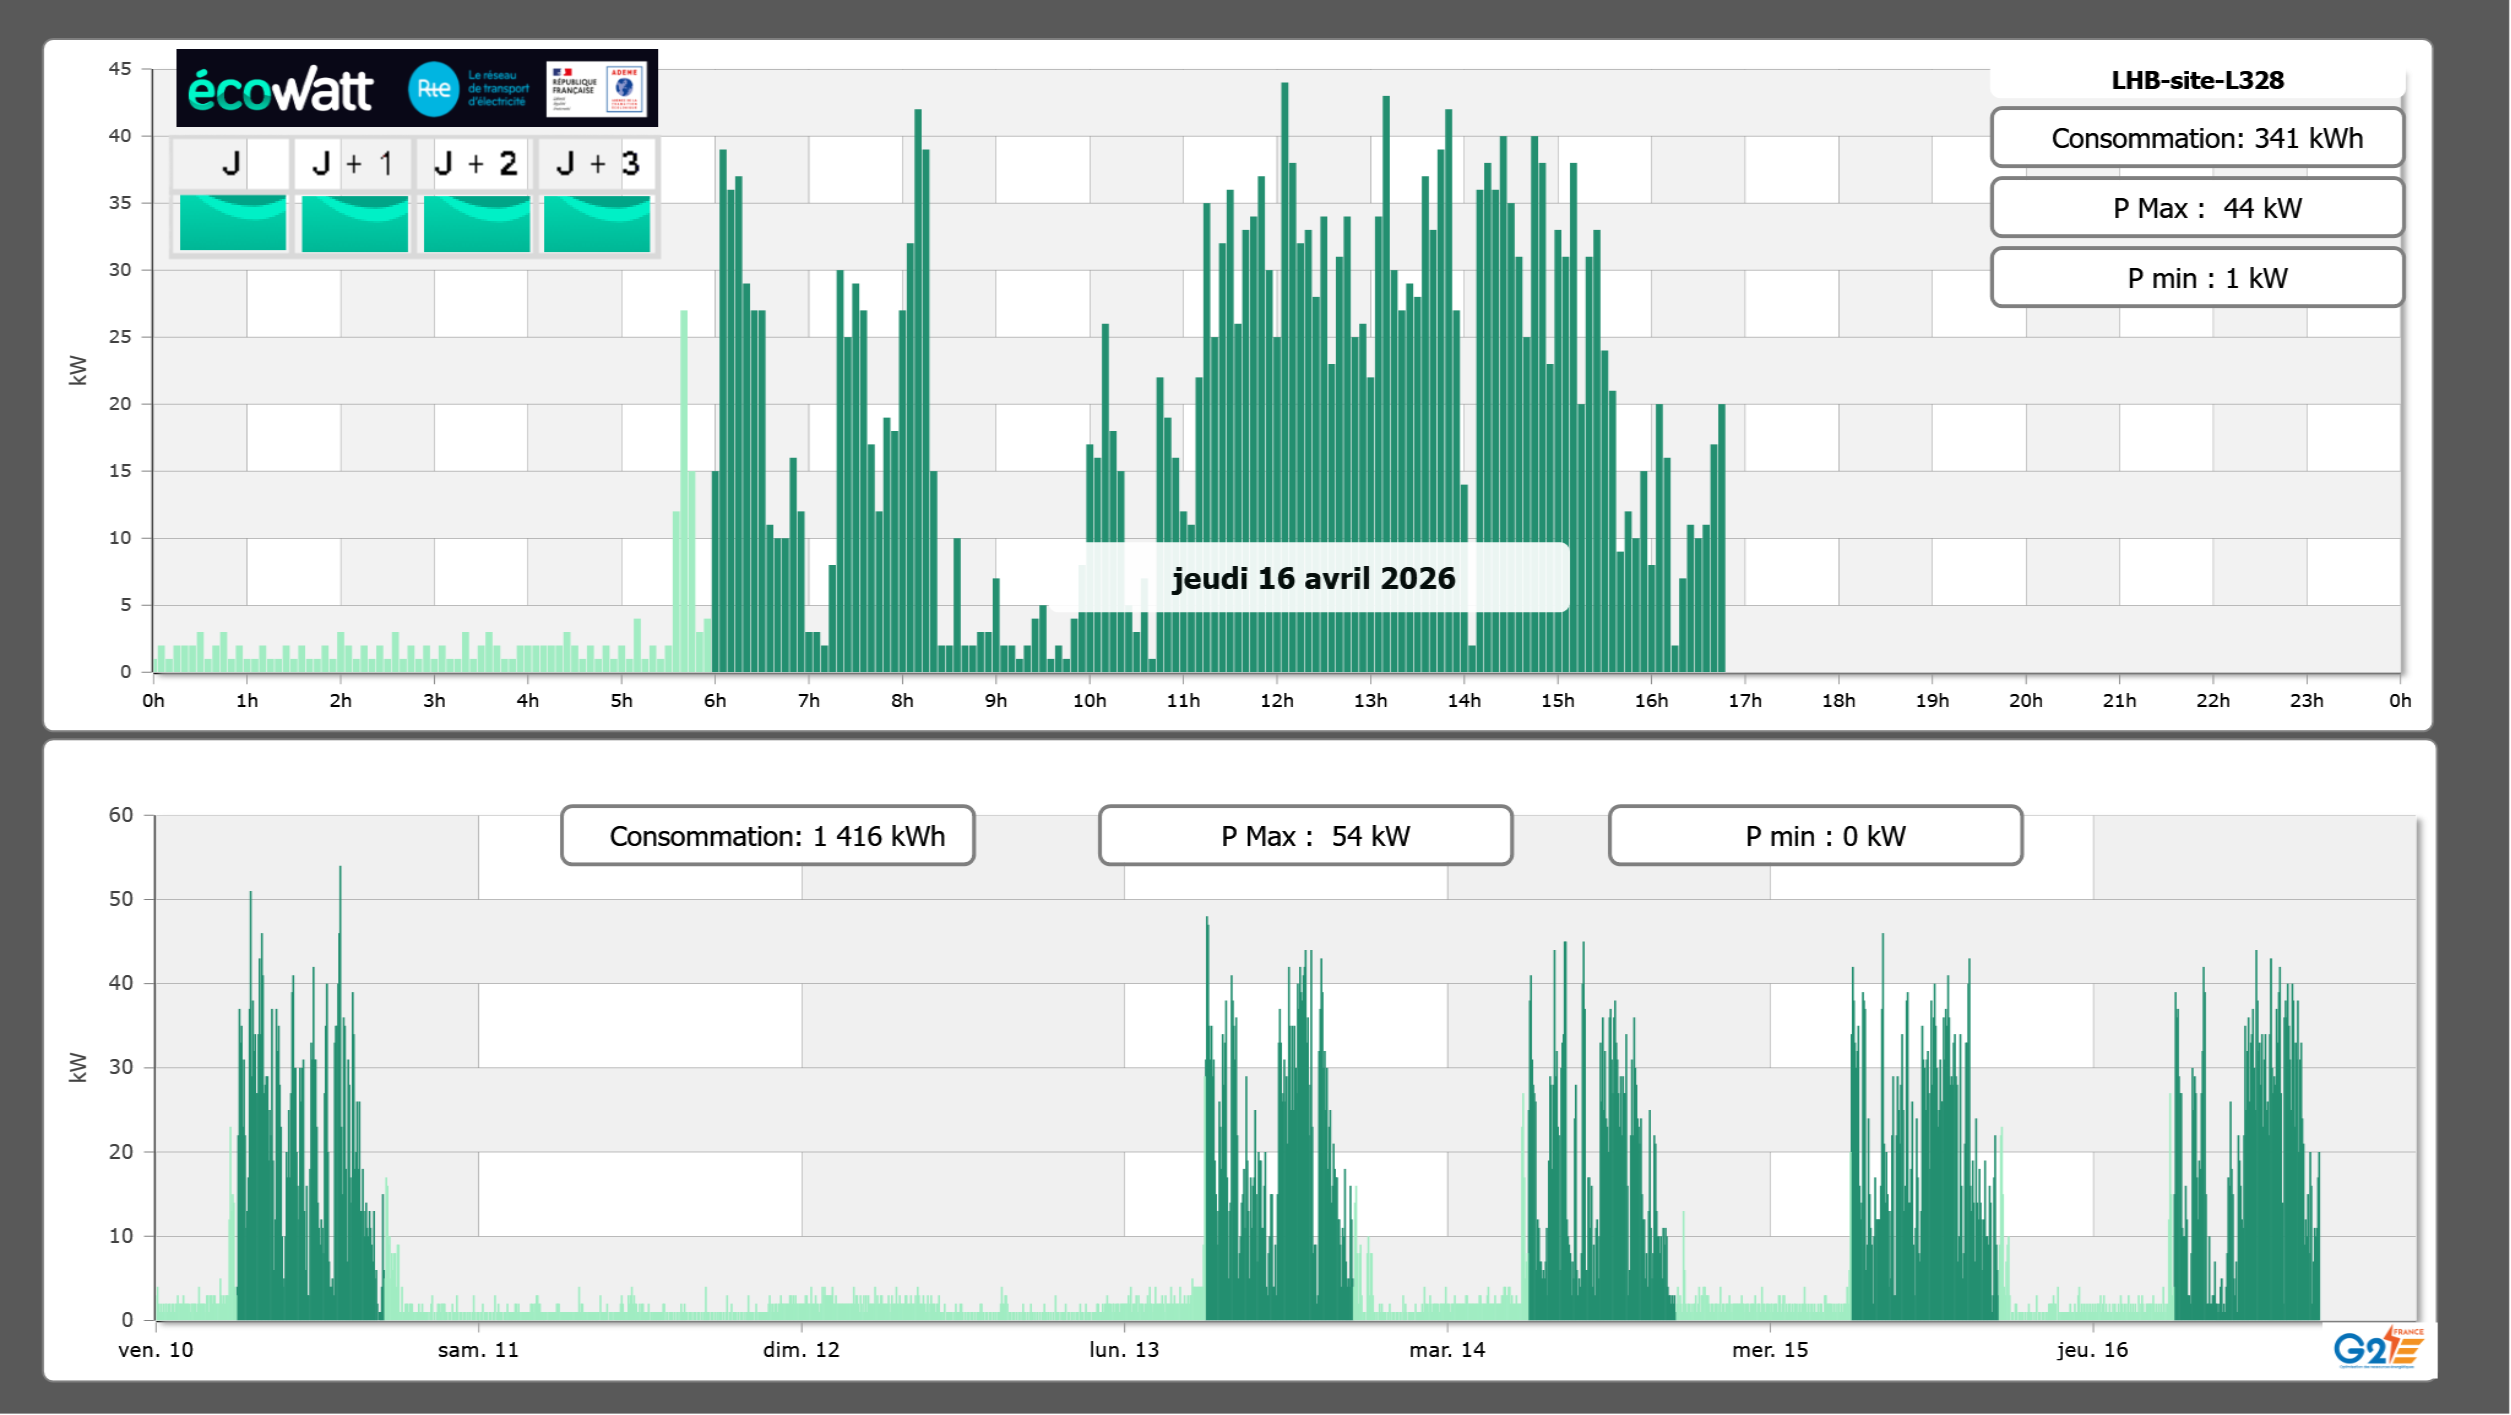Click the green J day signal tile
This screenshot has width=2511, height=1415.
pyautogui.click(x=233, y=223)
